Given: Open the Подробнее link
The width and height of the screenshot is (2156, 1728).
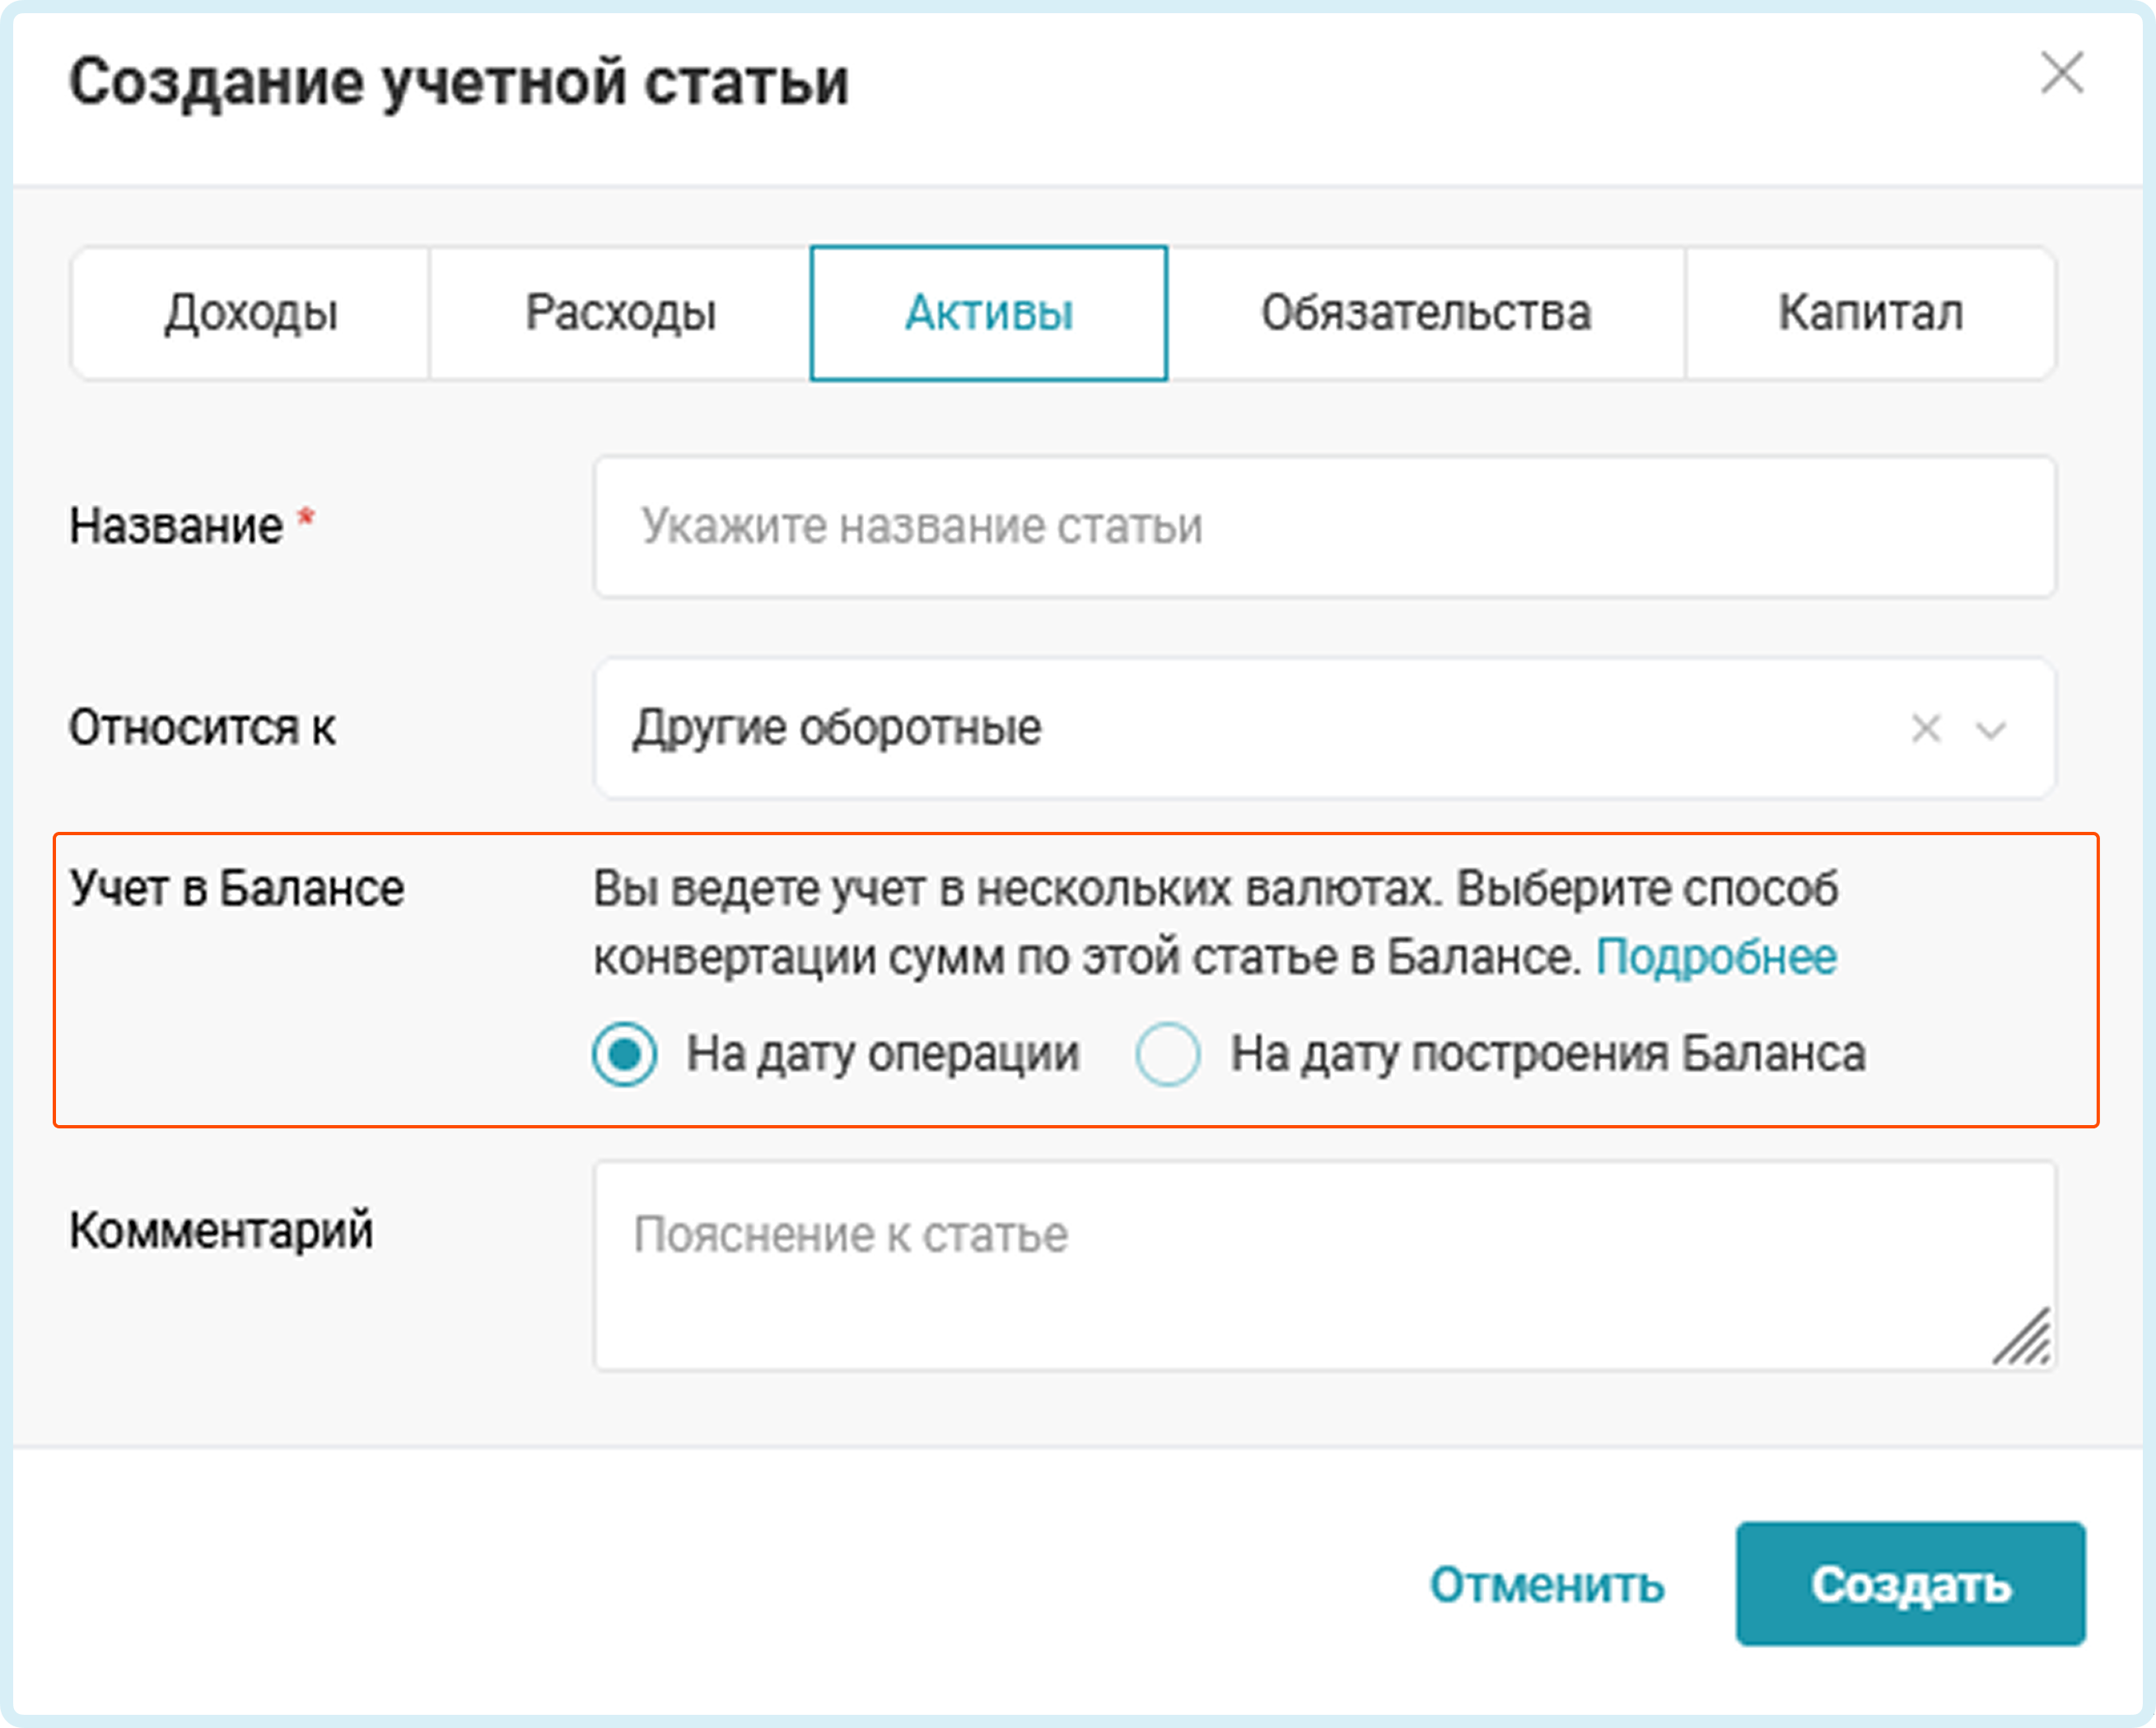Looking at the screenshot, I should (1716, 957).
